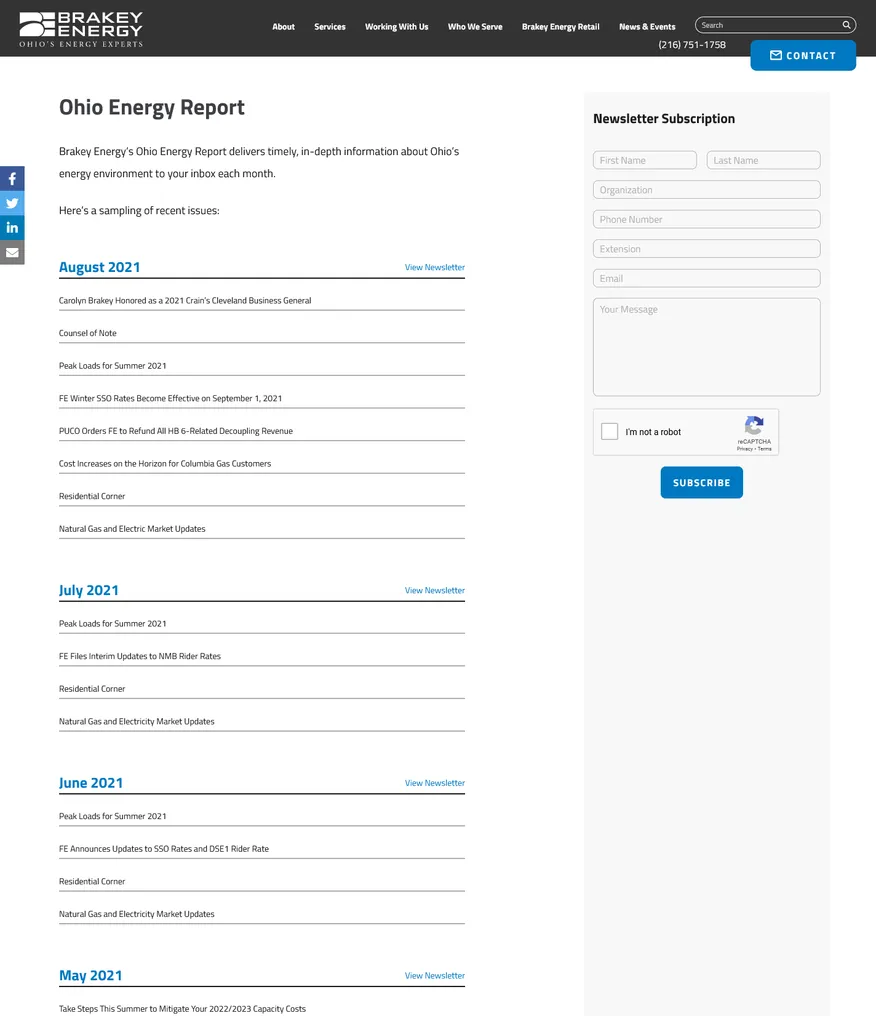Click the Facebook share icon
Viewport: 876px width, 1016px height.
coord(12,179)
